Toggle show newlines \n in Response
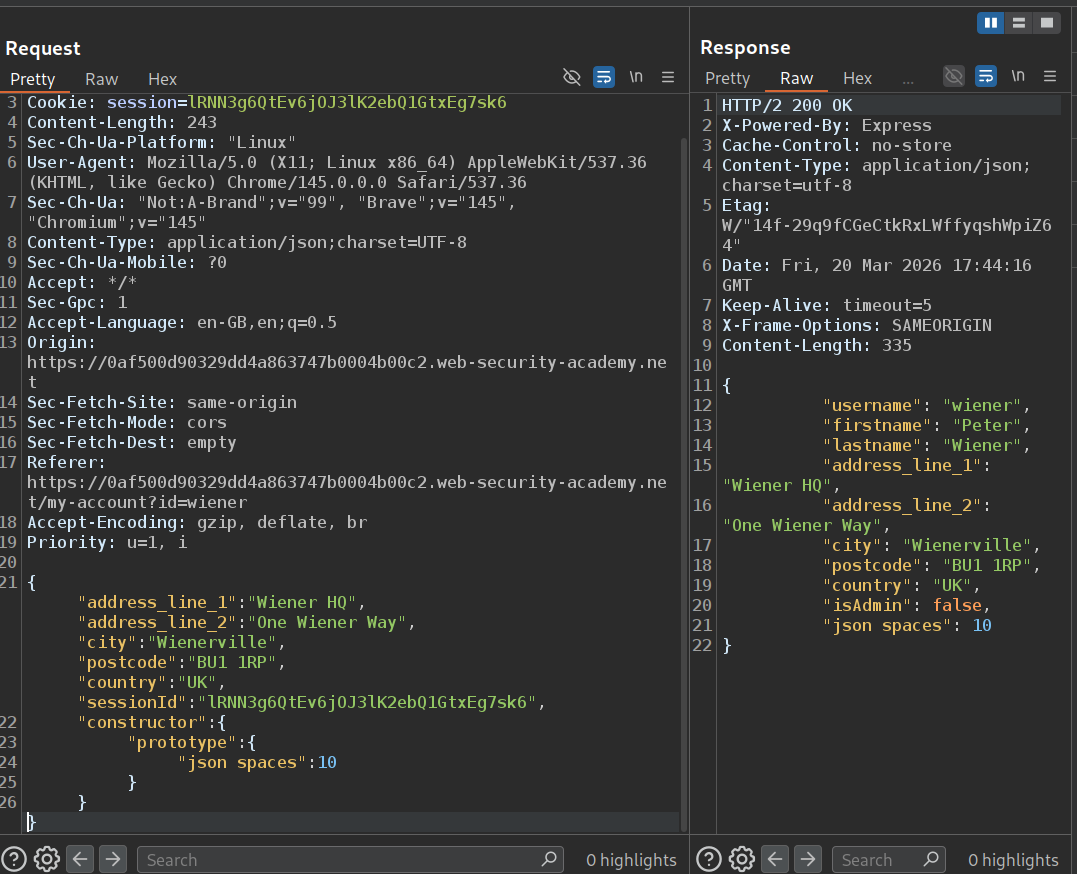The width and height of the screenshot is (1077, 874). click(1017, 77)
